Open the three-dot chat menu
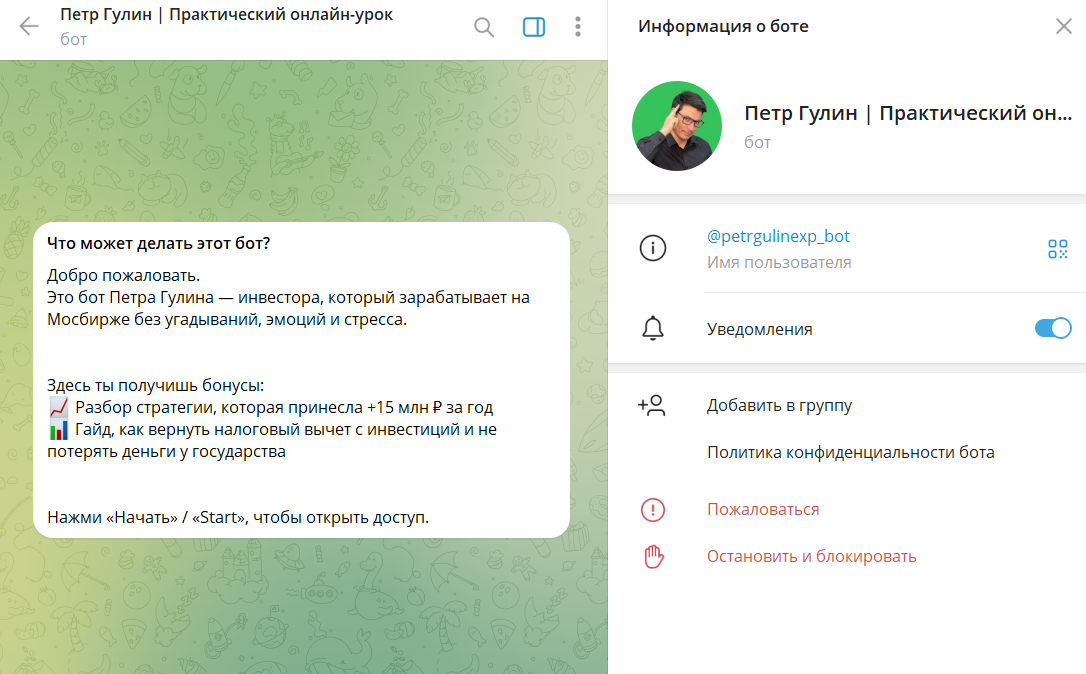1086x674 pixels. (x=578, y=27)
